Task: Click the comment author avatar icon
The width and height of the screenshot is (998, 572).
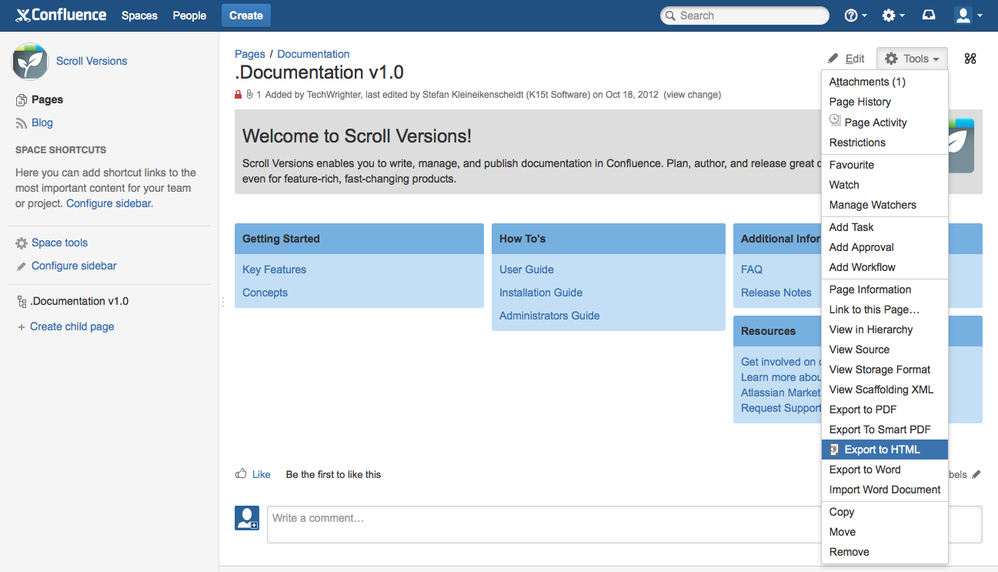Action: (x=247, y=518)
